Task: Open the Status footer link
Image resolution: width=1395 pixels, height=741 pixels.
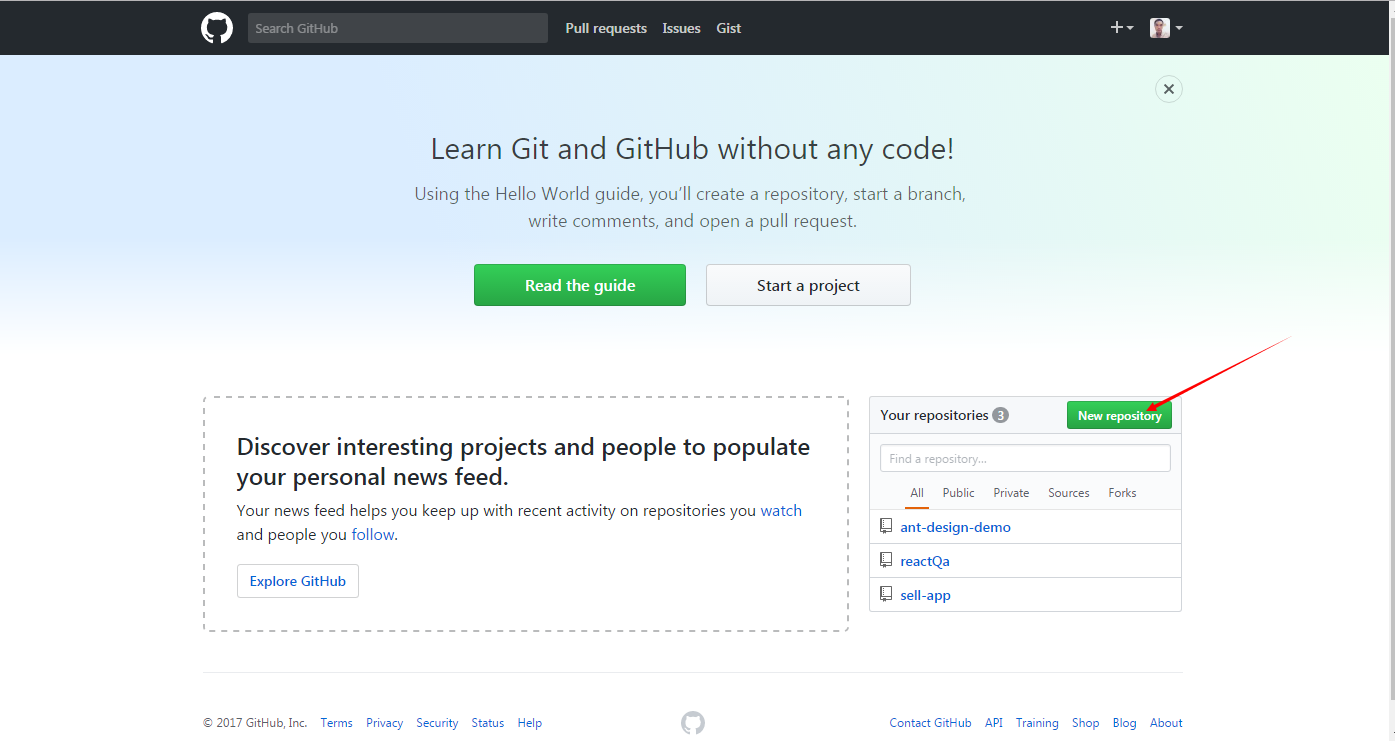Action: 488,723
